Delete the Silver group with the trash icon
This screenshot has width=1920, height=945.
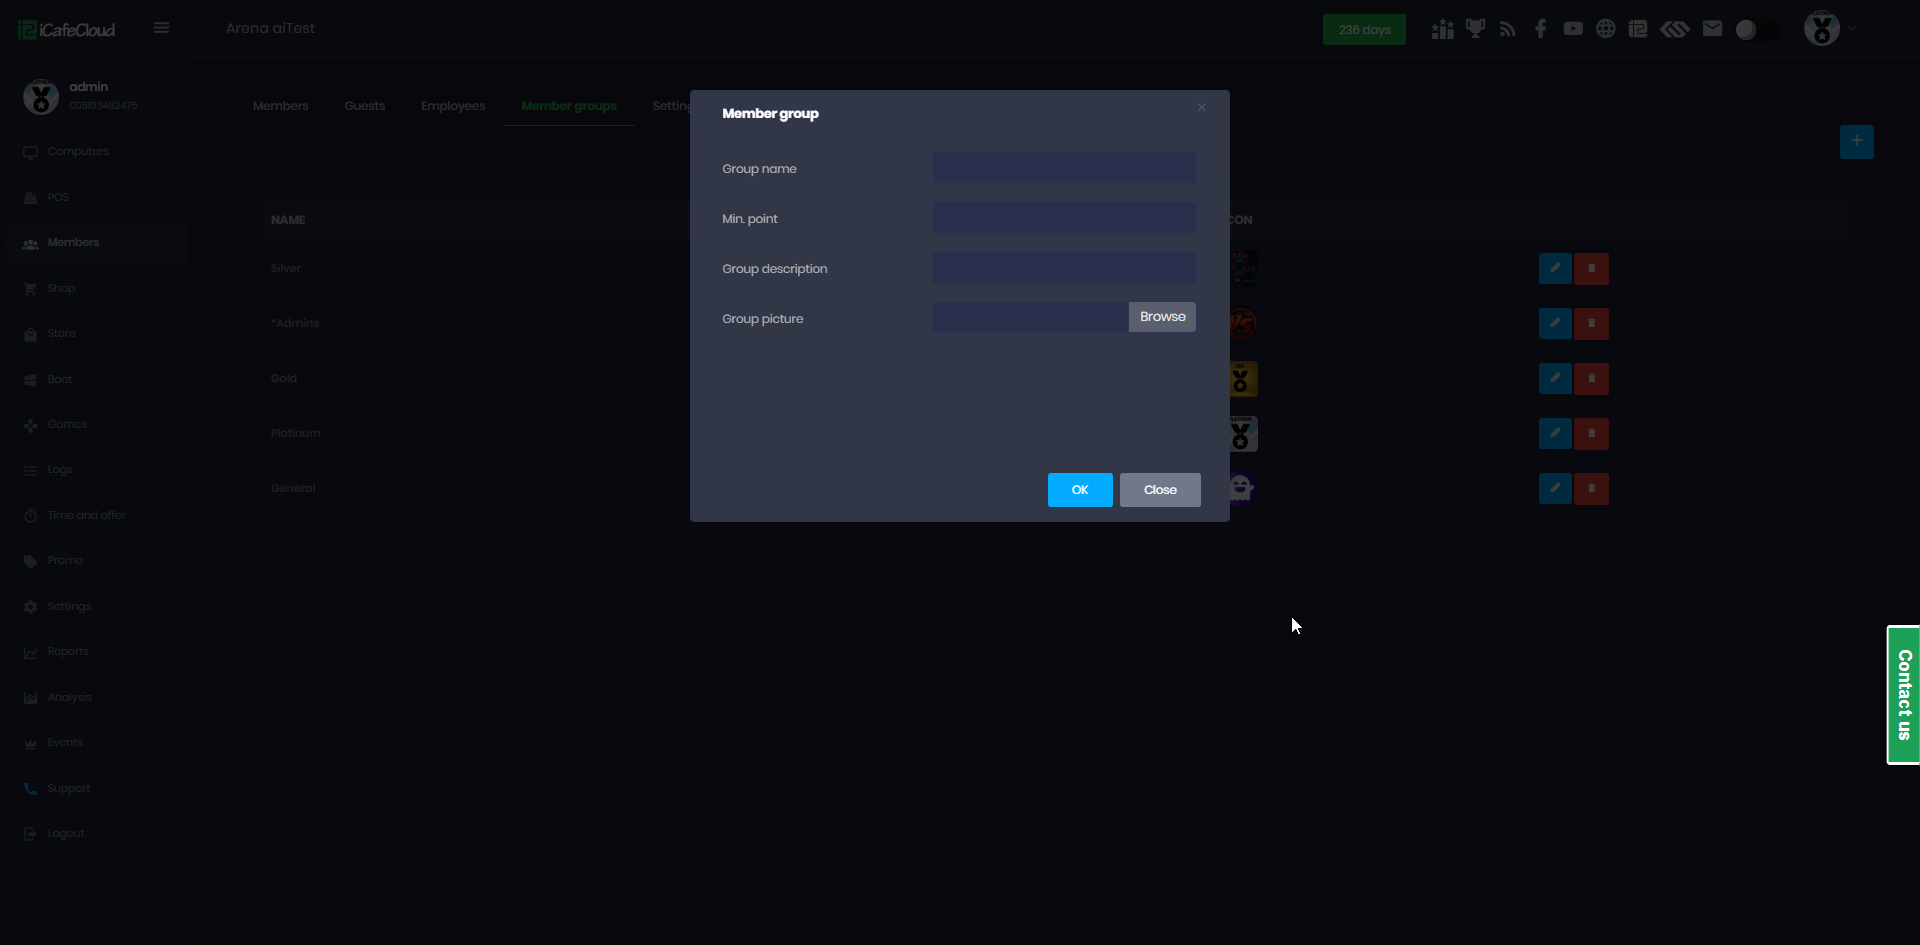1591,269
